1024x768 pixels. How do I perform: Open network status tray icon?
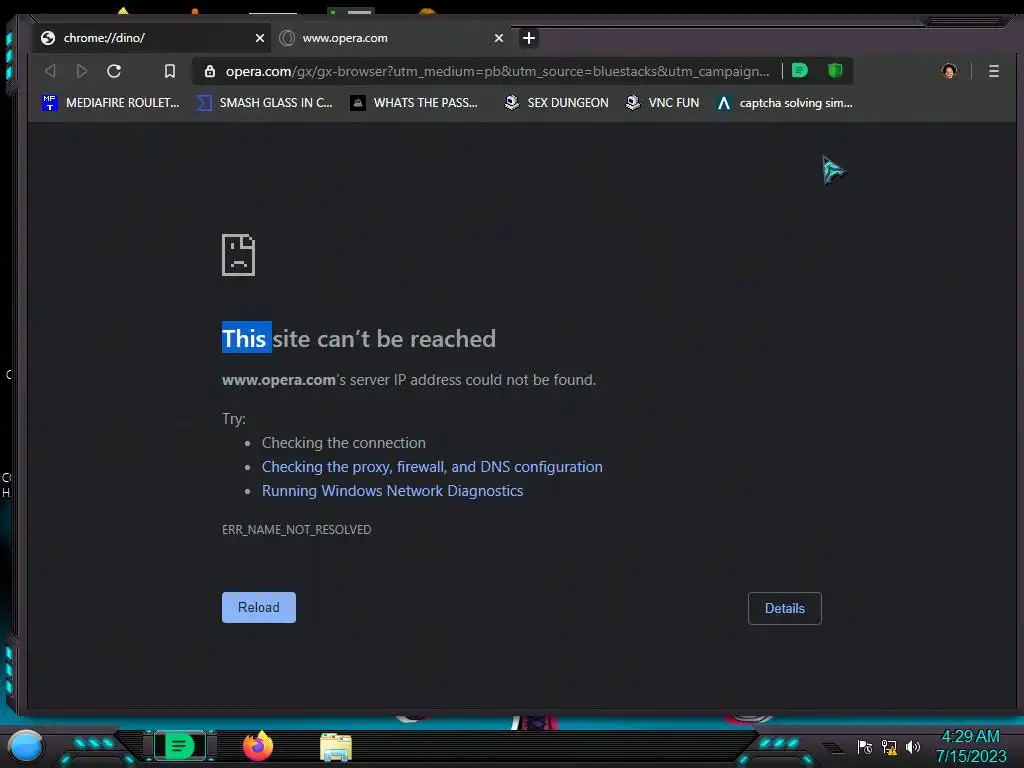click(889, 747)
